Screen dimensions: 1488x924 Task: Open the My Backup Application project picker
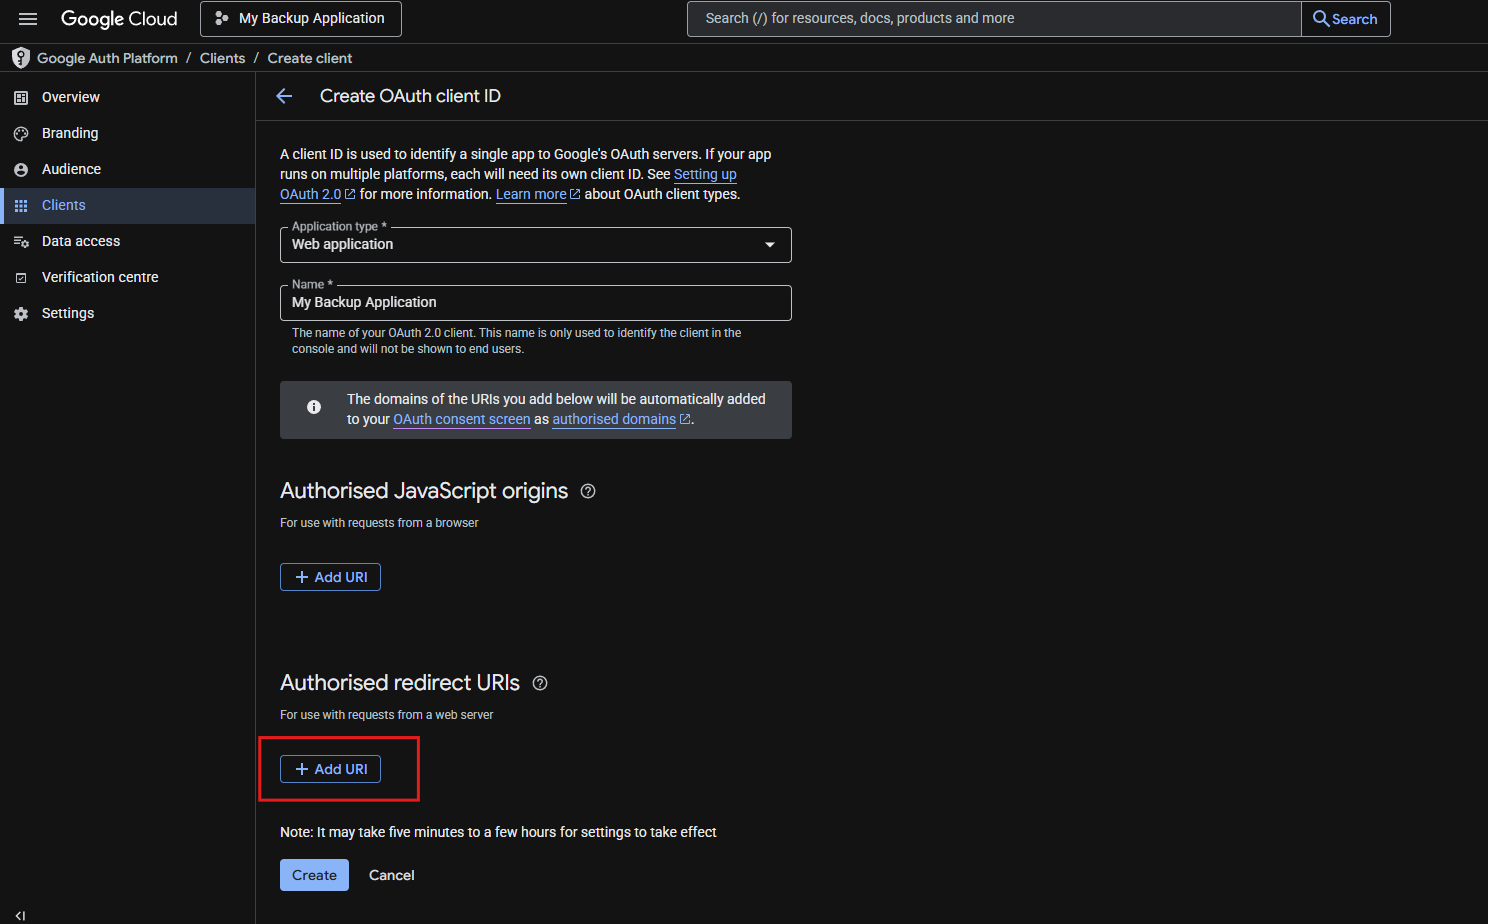click(301, 19)
